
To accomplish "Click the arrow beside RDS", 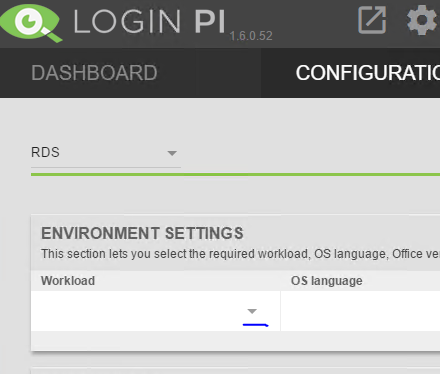I will (172, 153).
